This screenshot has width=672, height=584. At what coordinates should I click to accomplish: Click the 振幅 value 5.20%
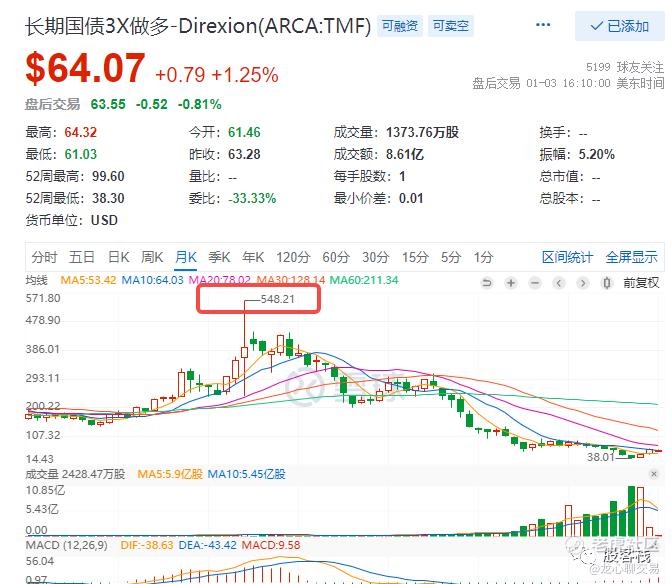point(597,154)
